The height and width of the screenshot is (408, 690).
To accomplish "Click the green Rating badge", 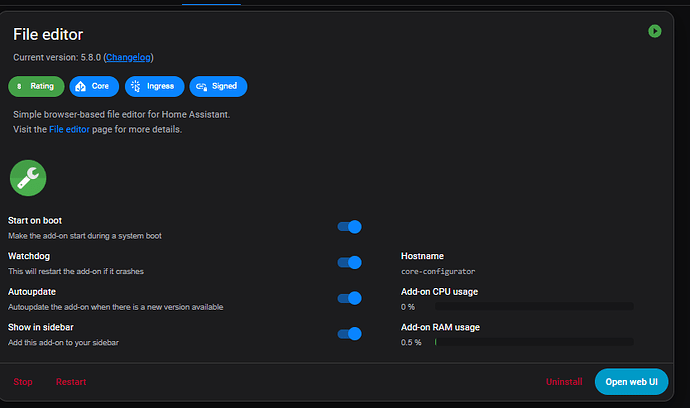I will [x=36, y=87].
